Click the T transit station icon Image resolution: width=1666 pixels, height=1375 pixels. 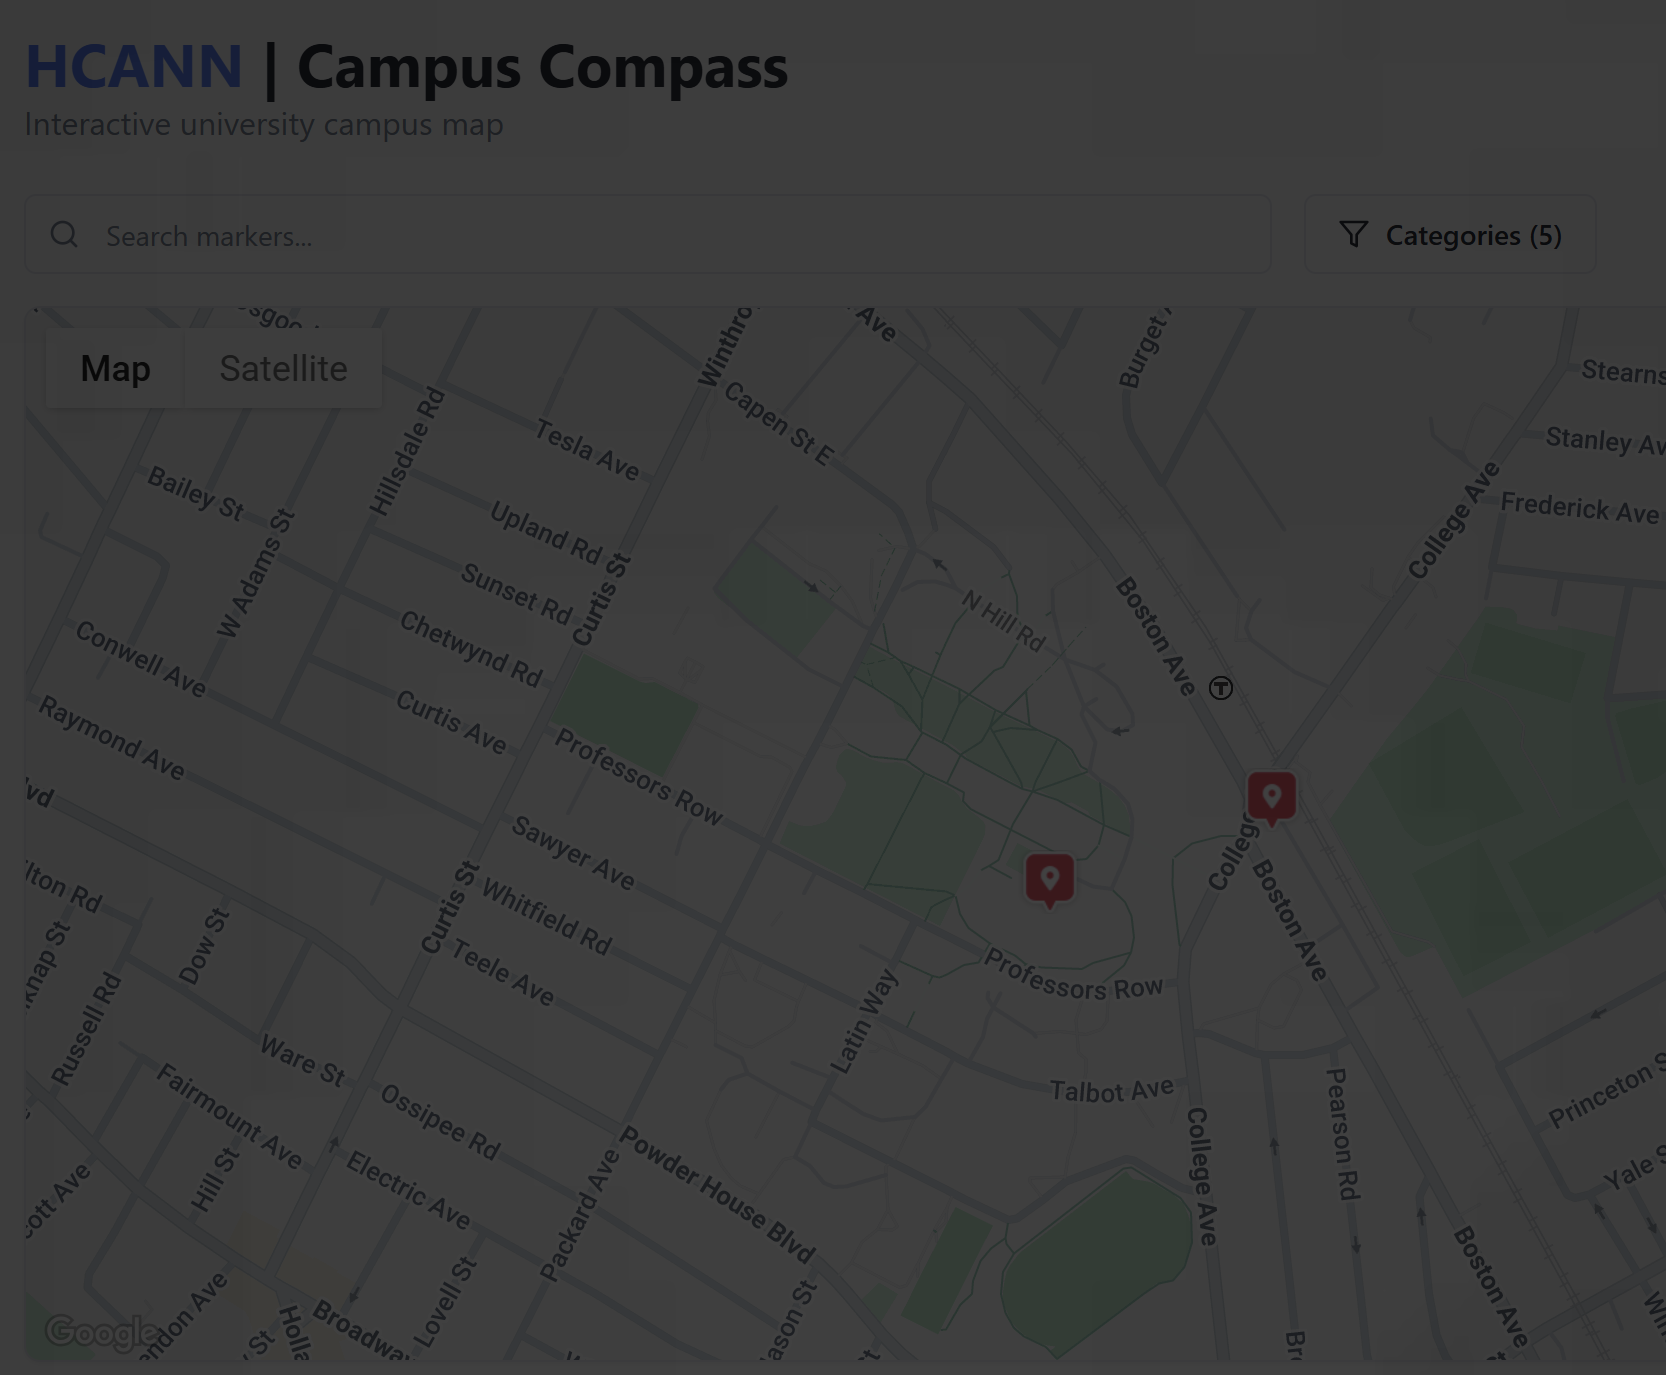point(1220,688)
